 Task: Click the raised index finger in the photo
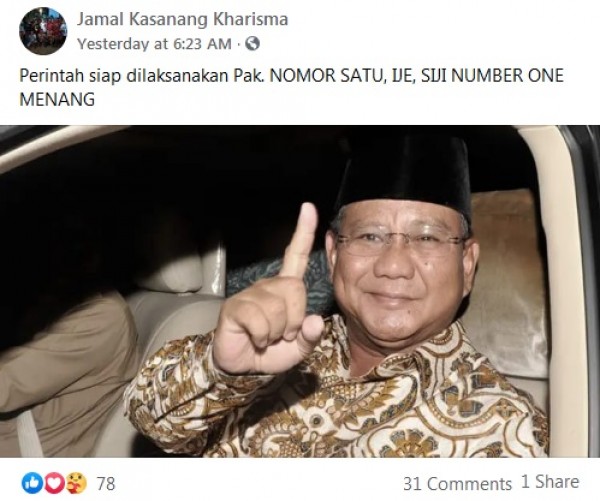[302, 238]
